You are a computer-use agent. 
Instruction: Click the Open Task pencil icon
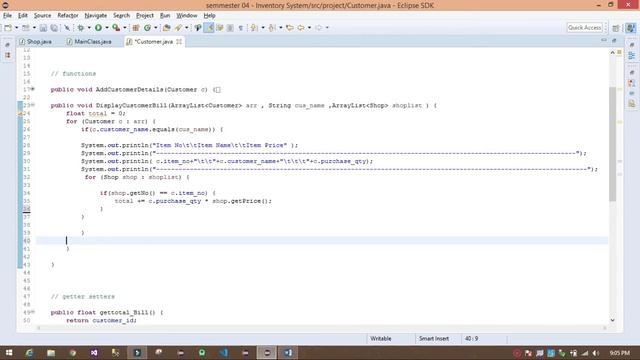[178, 28]
